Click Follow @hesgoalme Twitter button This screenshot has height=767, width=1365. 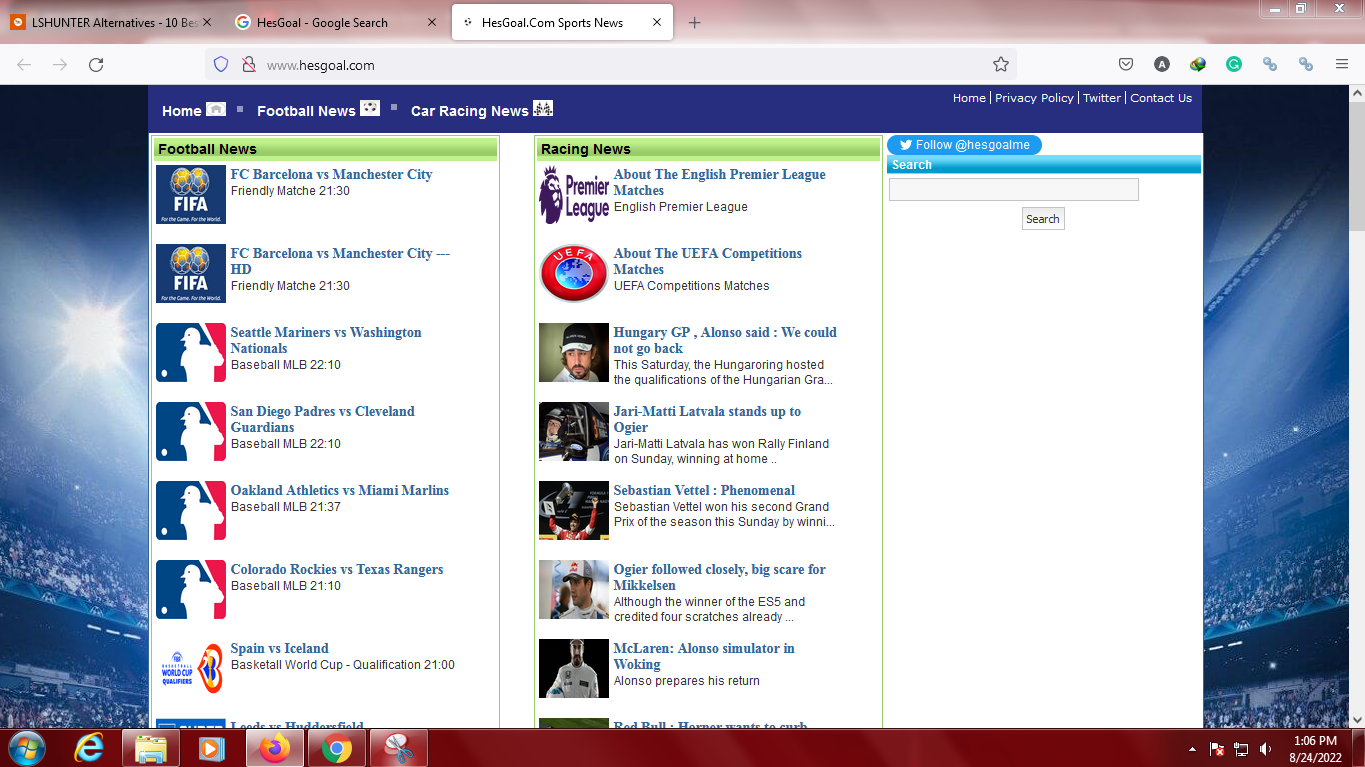click(x=964, y=145)
